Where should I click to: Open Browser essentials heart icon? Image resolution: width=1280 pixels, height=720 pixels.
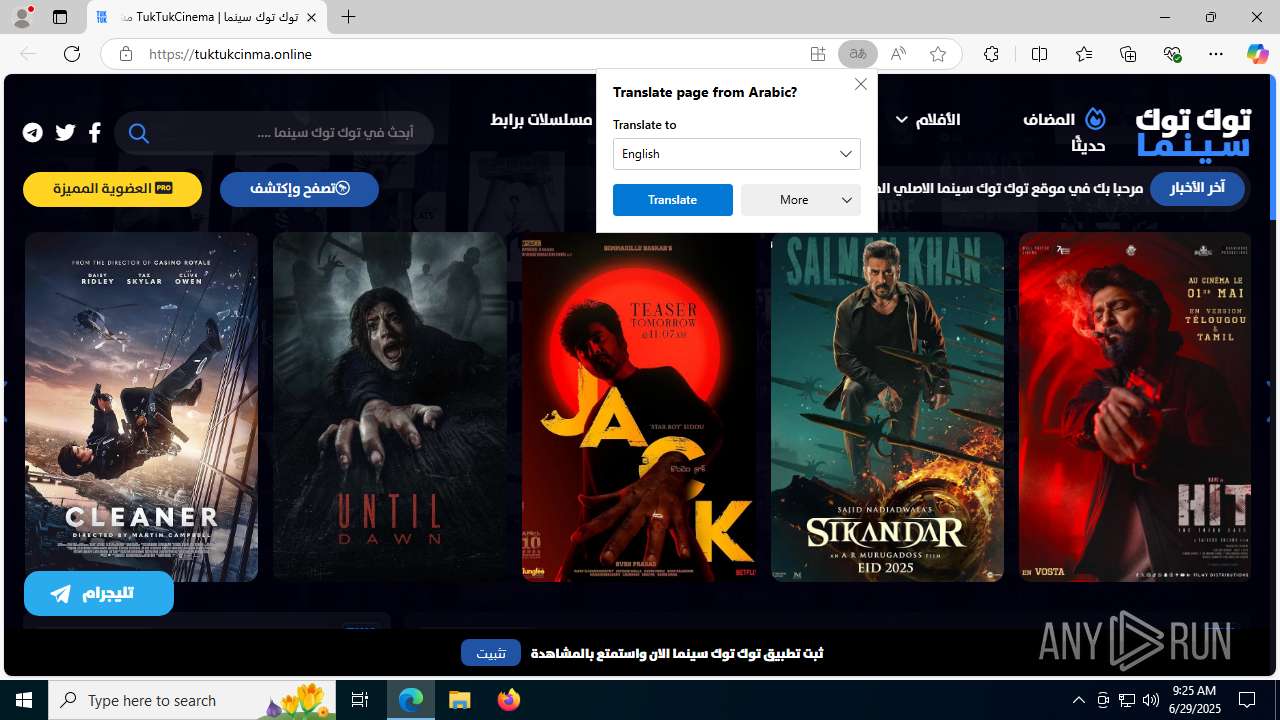[1172, 54]
